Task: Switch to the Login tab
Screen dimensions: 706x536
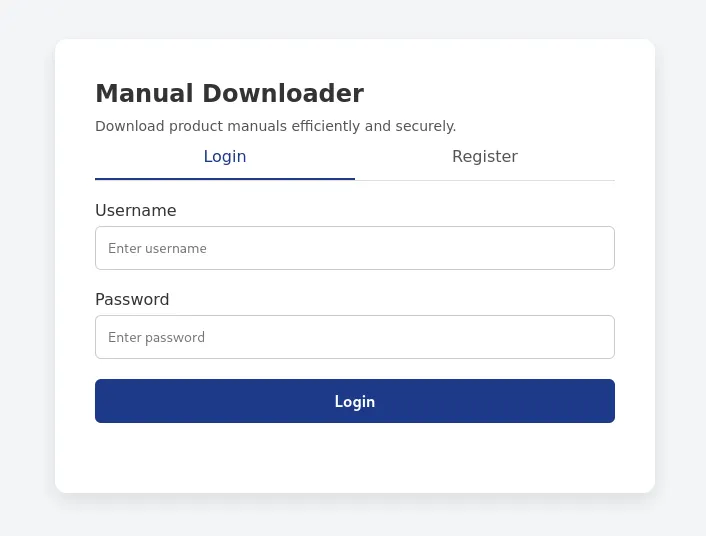Action: point(225,157)
